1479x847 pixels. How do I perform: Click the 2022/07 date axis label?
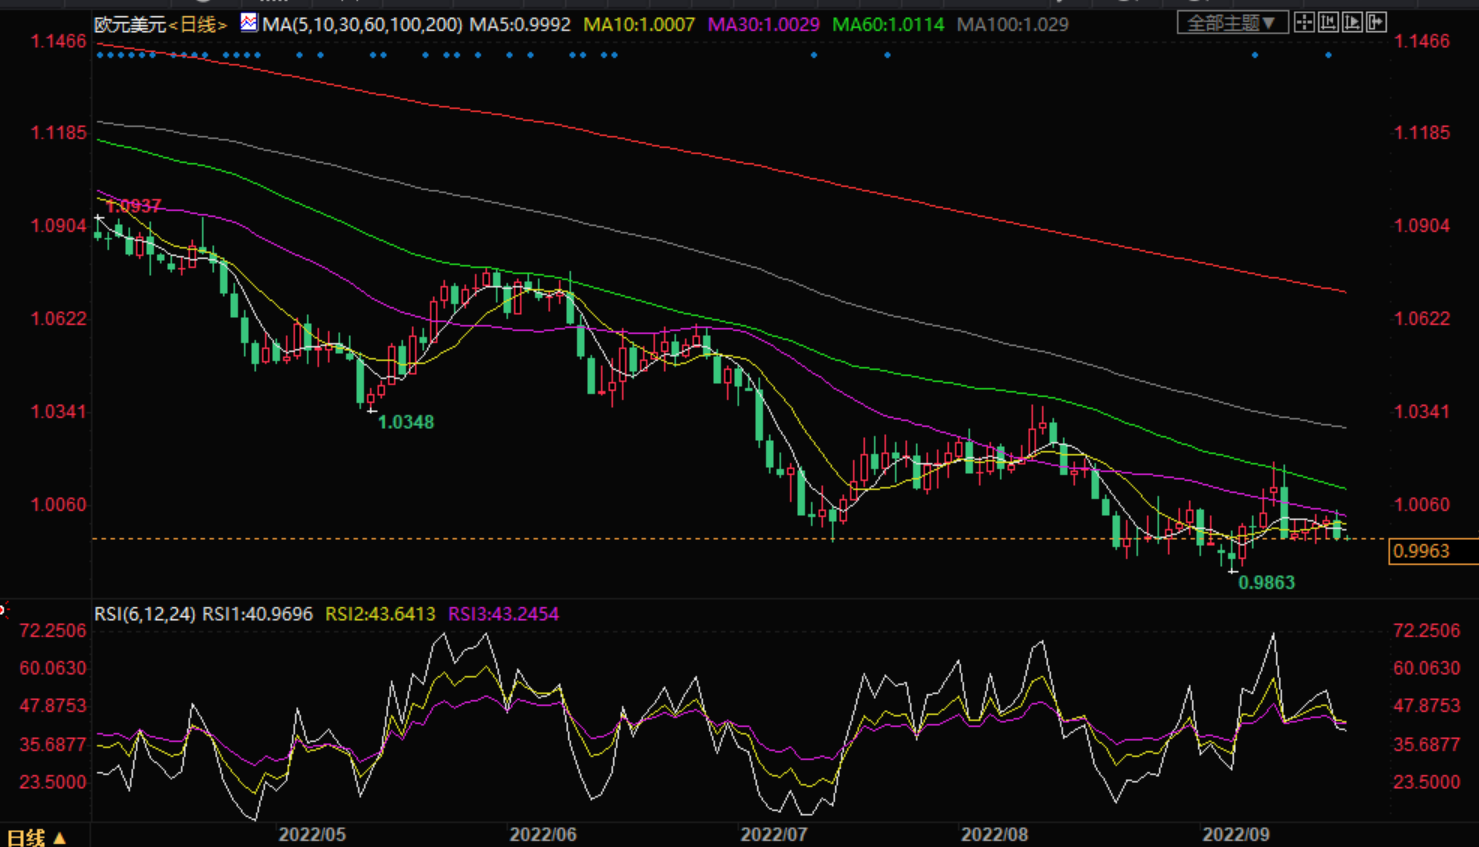(774, 834)
